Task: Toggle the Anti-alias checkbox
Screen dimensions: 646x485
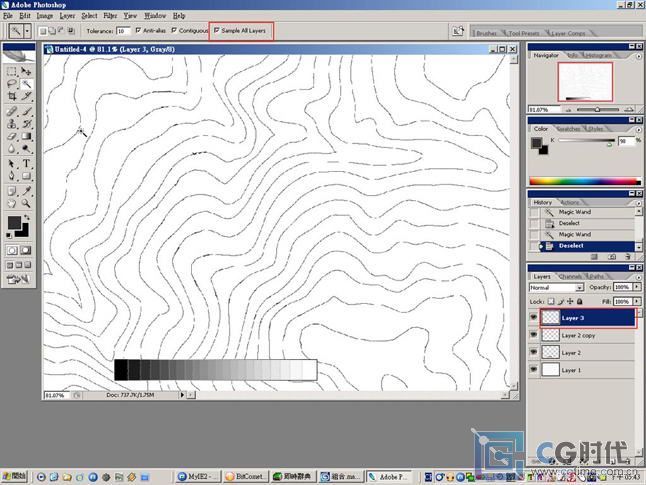Action: tap(138, 30)
